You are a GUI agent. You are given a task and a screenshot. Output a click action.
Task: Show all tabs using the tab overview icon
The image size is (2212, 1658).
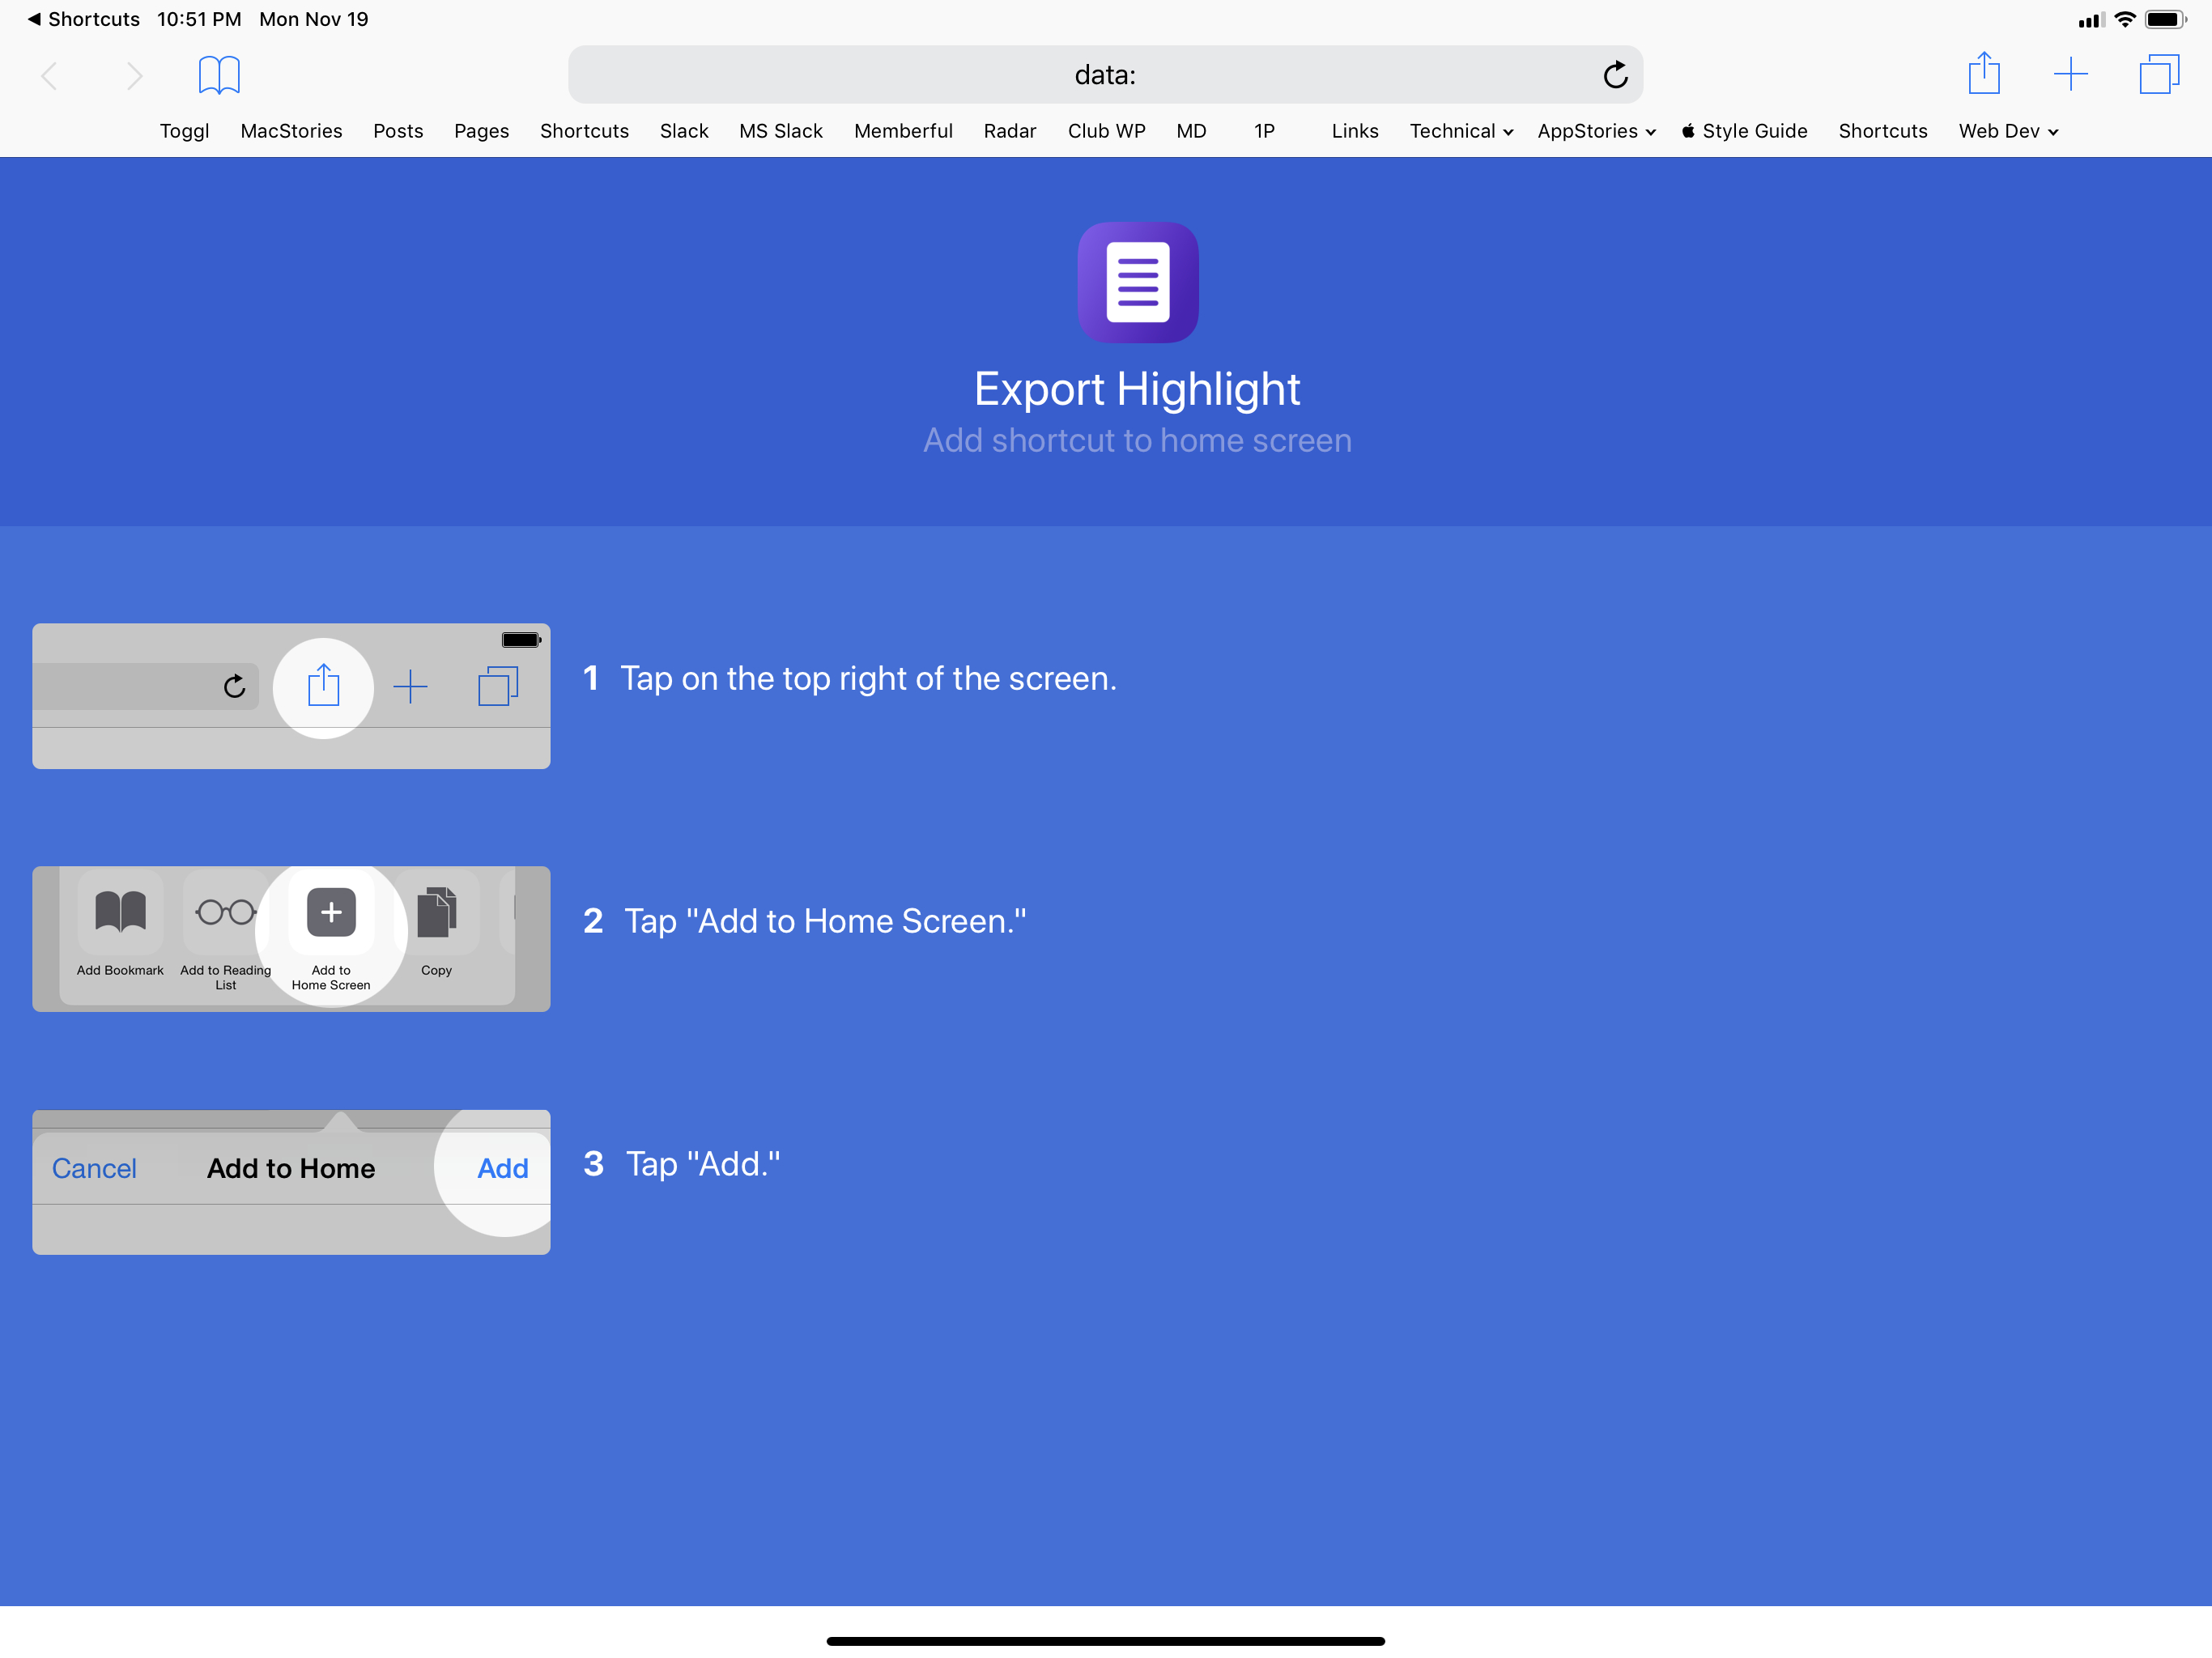[x=2159, y=74]
